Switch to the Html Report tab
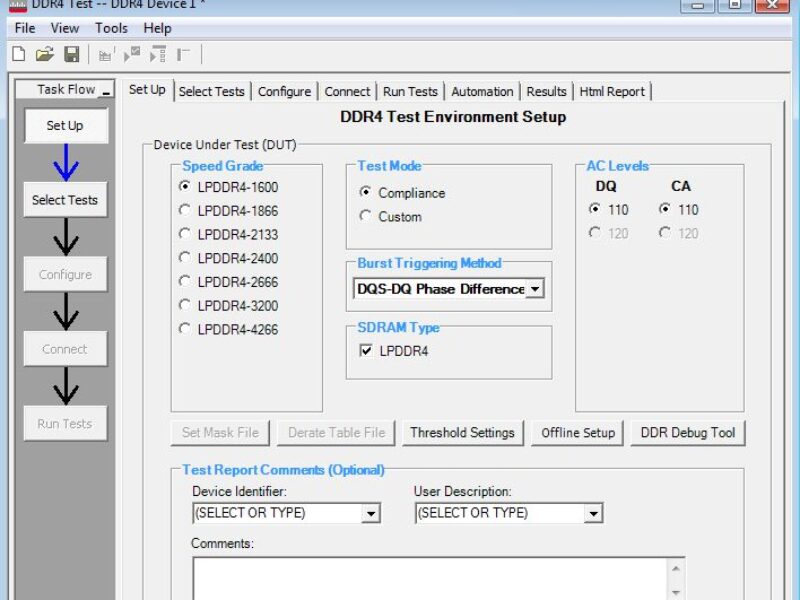 coord(612,90)
